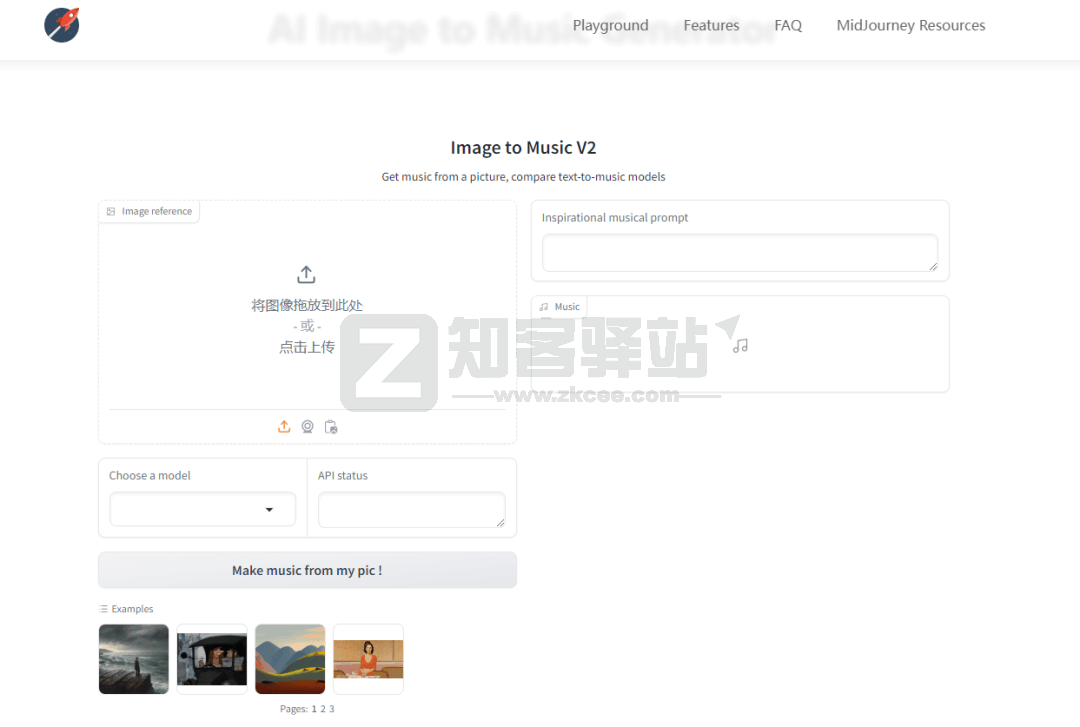Image resolution: width=1080 pixels, height=727 pixels.
Task: Open the Choose a model dropdown
Action: 203,509
